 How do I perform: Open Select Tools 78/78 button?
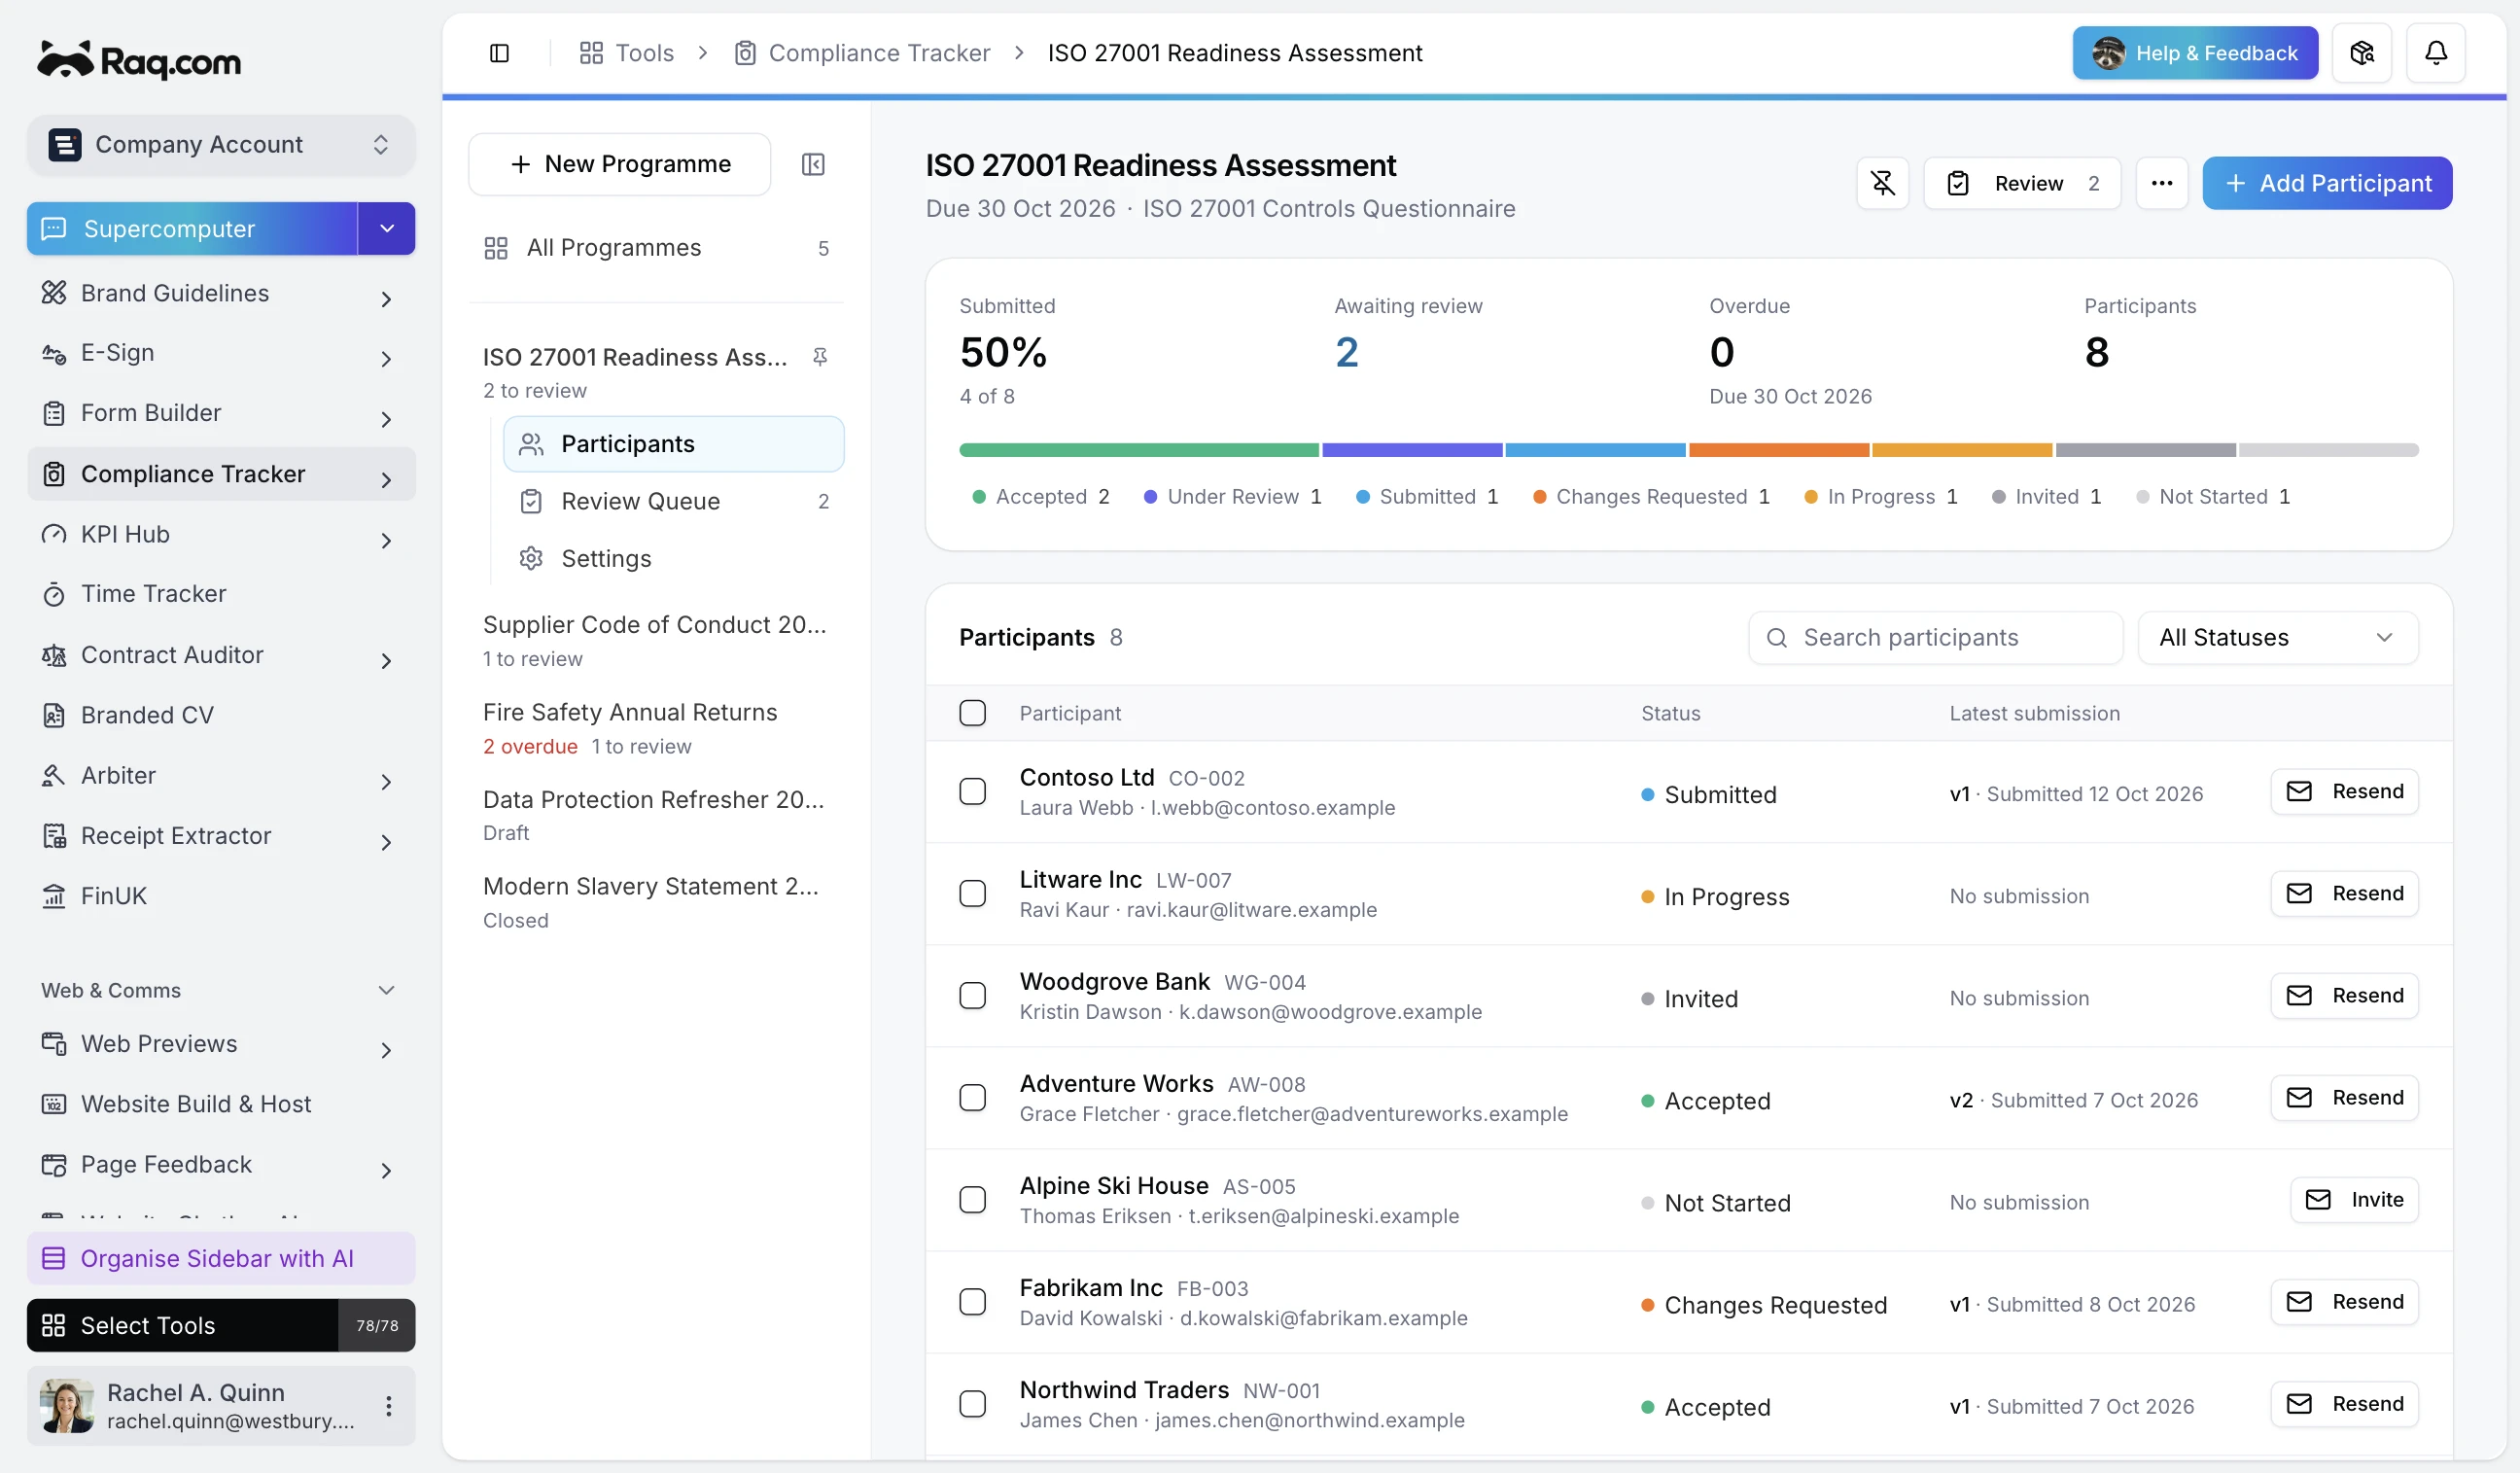[x=221, y=1325]
